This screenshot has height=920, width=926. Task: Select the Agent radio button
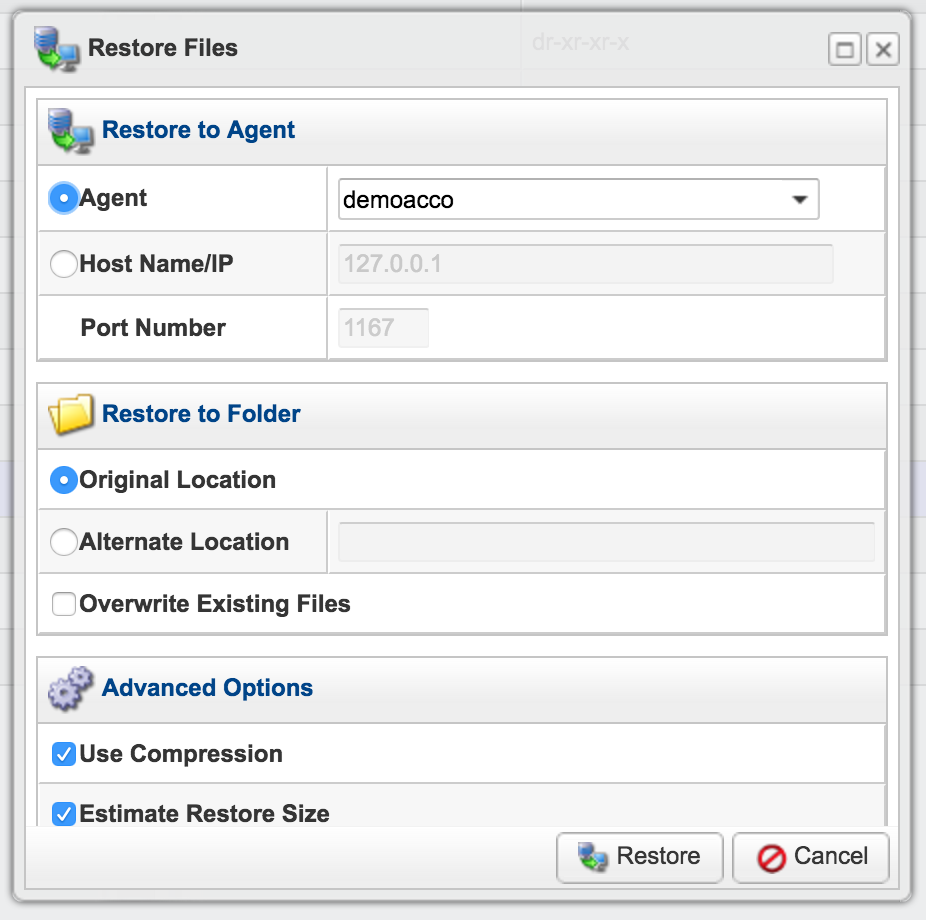63,198
